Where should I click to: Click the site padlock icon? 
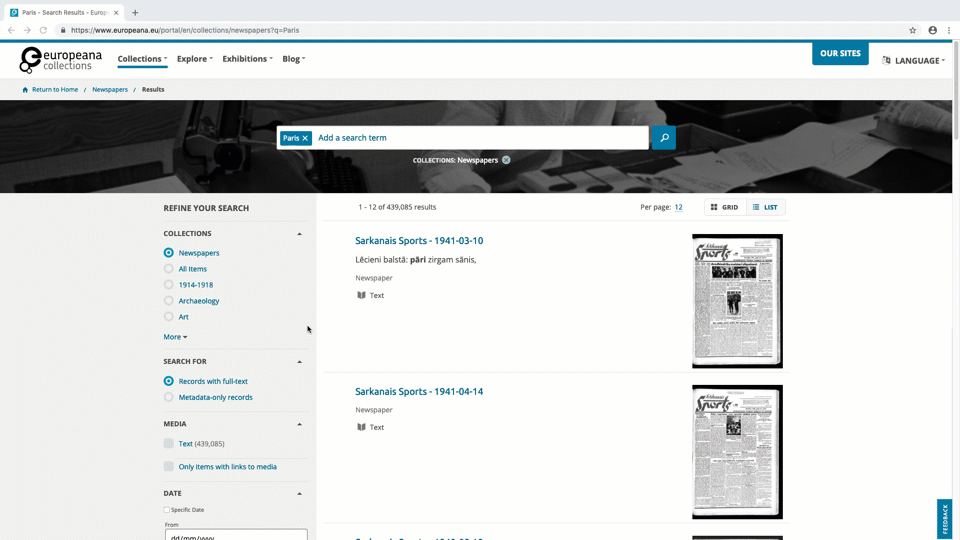(x=62, y=30)
